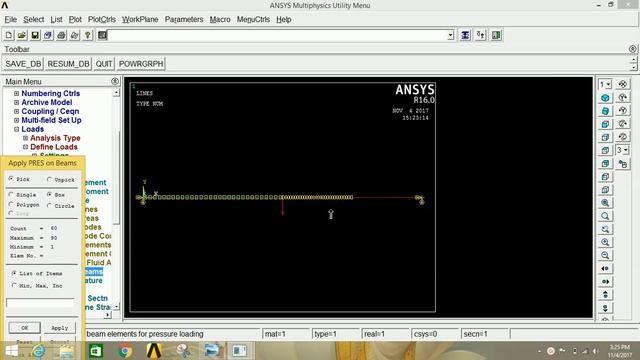Click the Report Generator icon

click(x=74, y=36)
